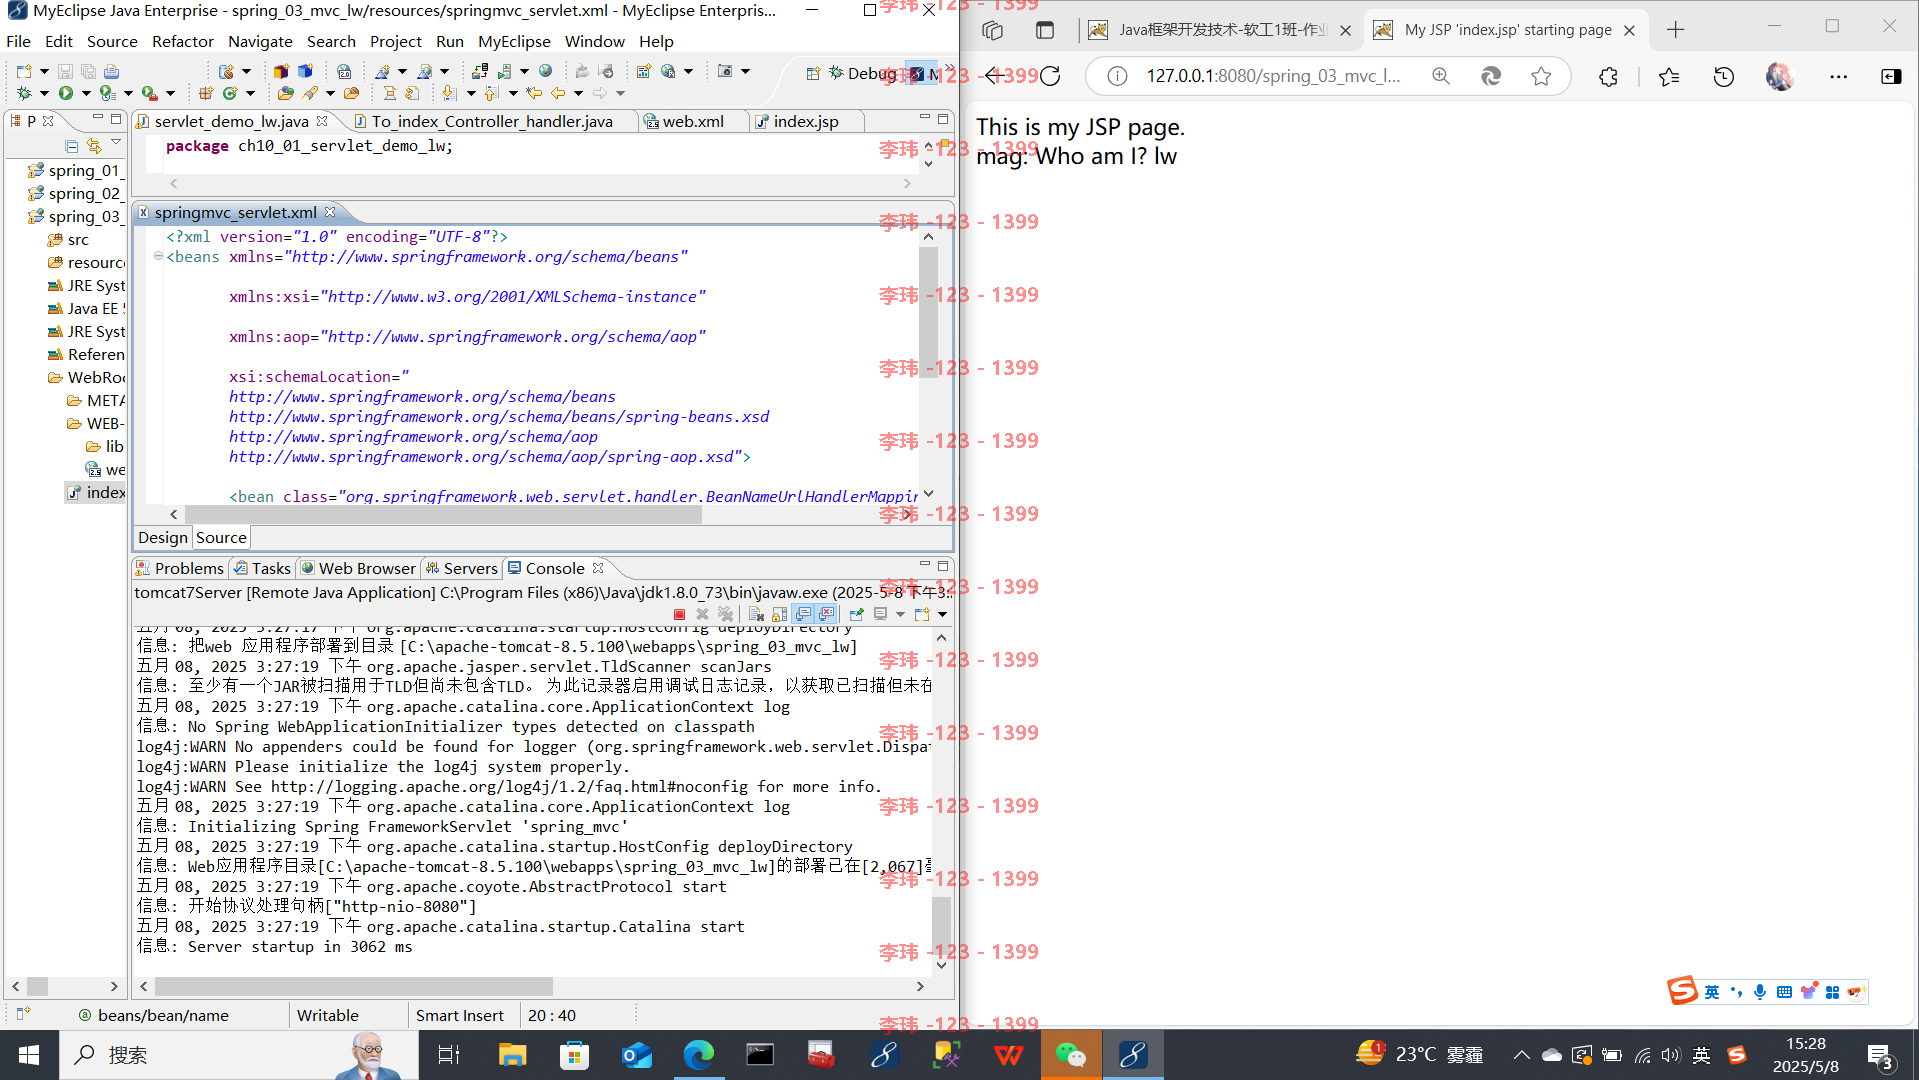
Task: Open the MyEclipse menu
Action: [514, 41]
